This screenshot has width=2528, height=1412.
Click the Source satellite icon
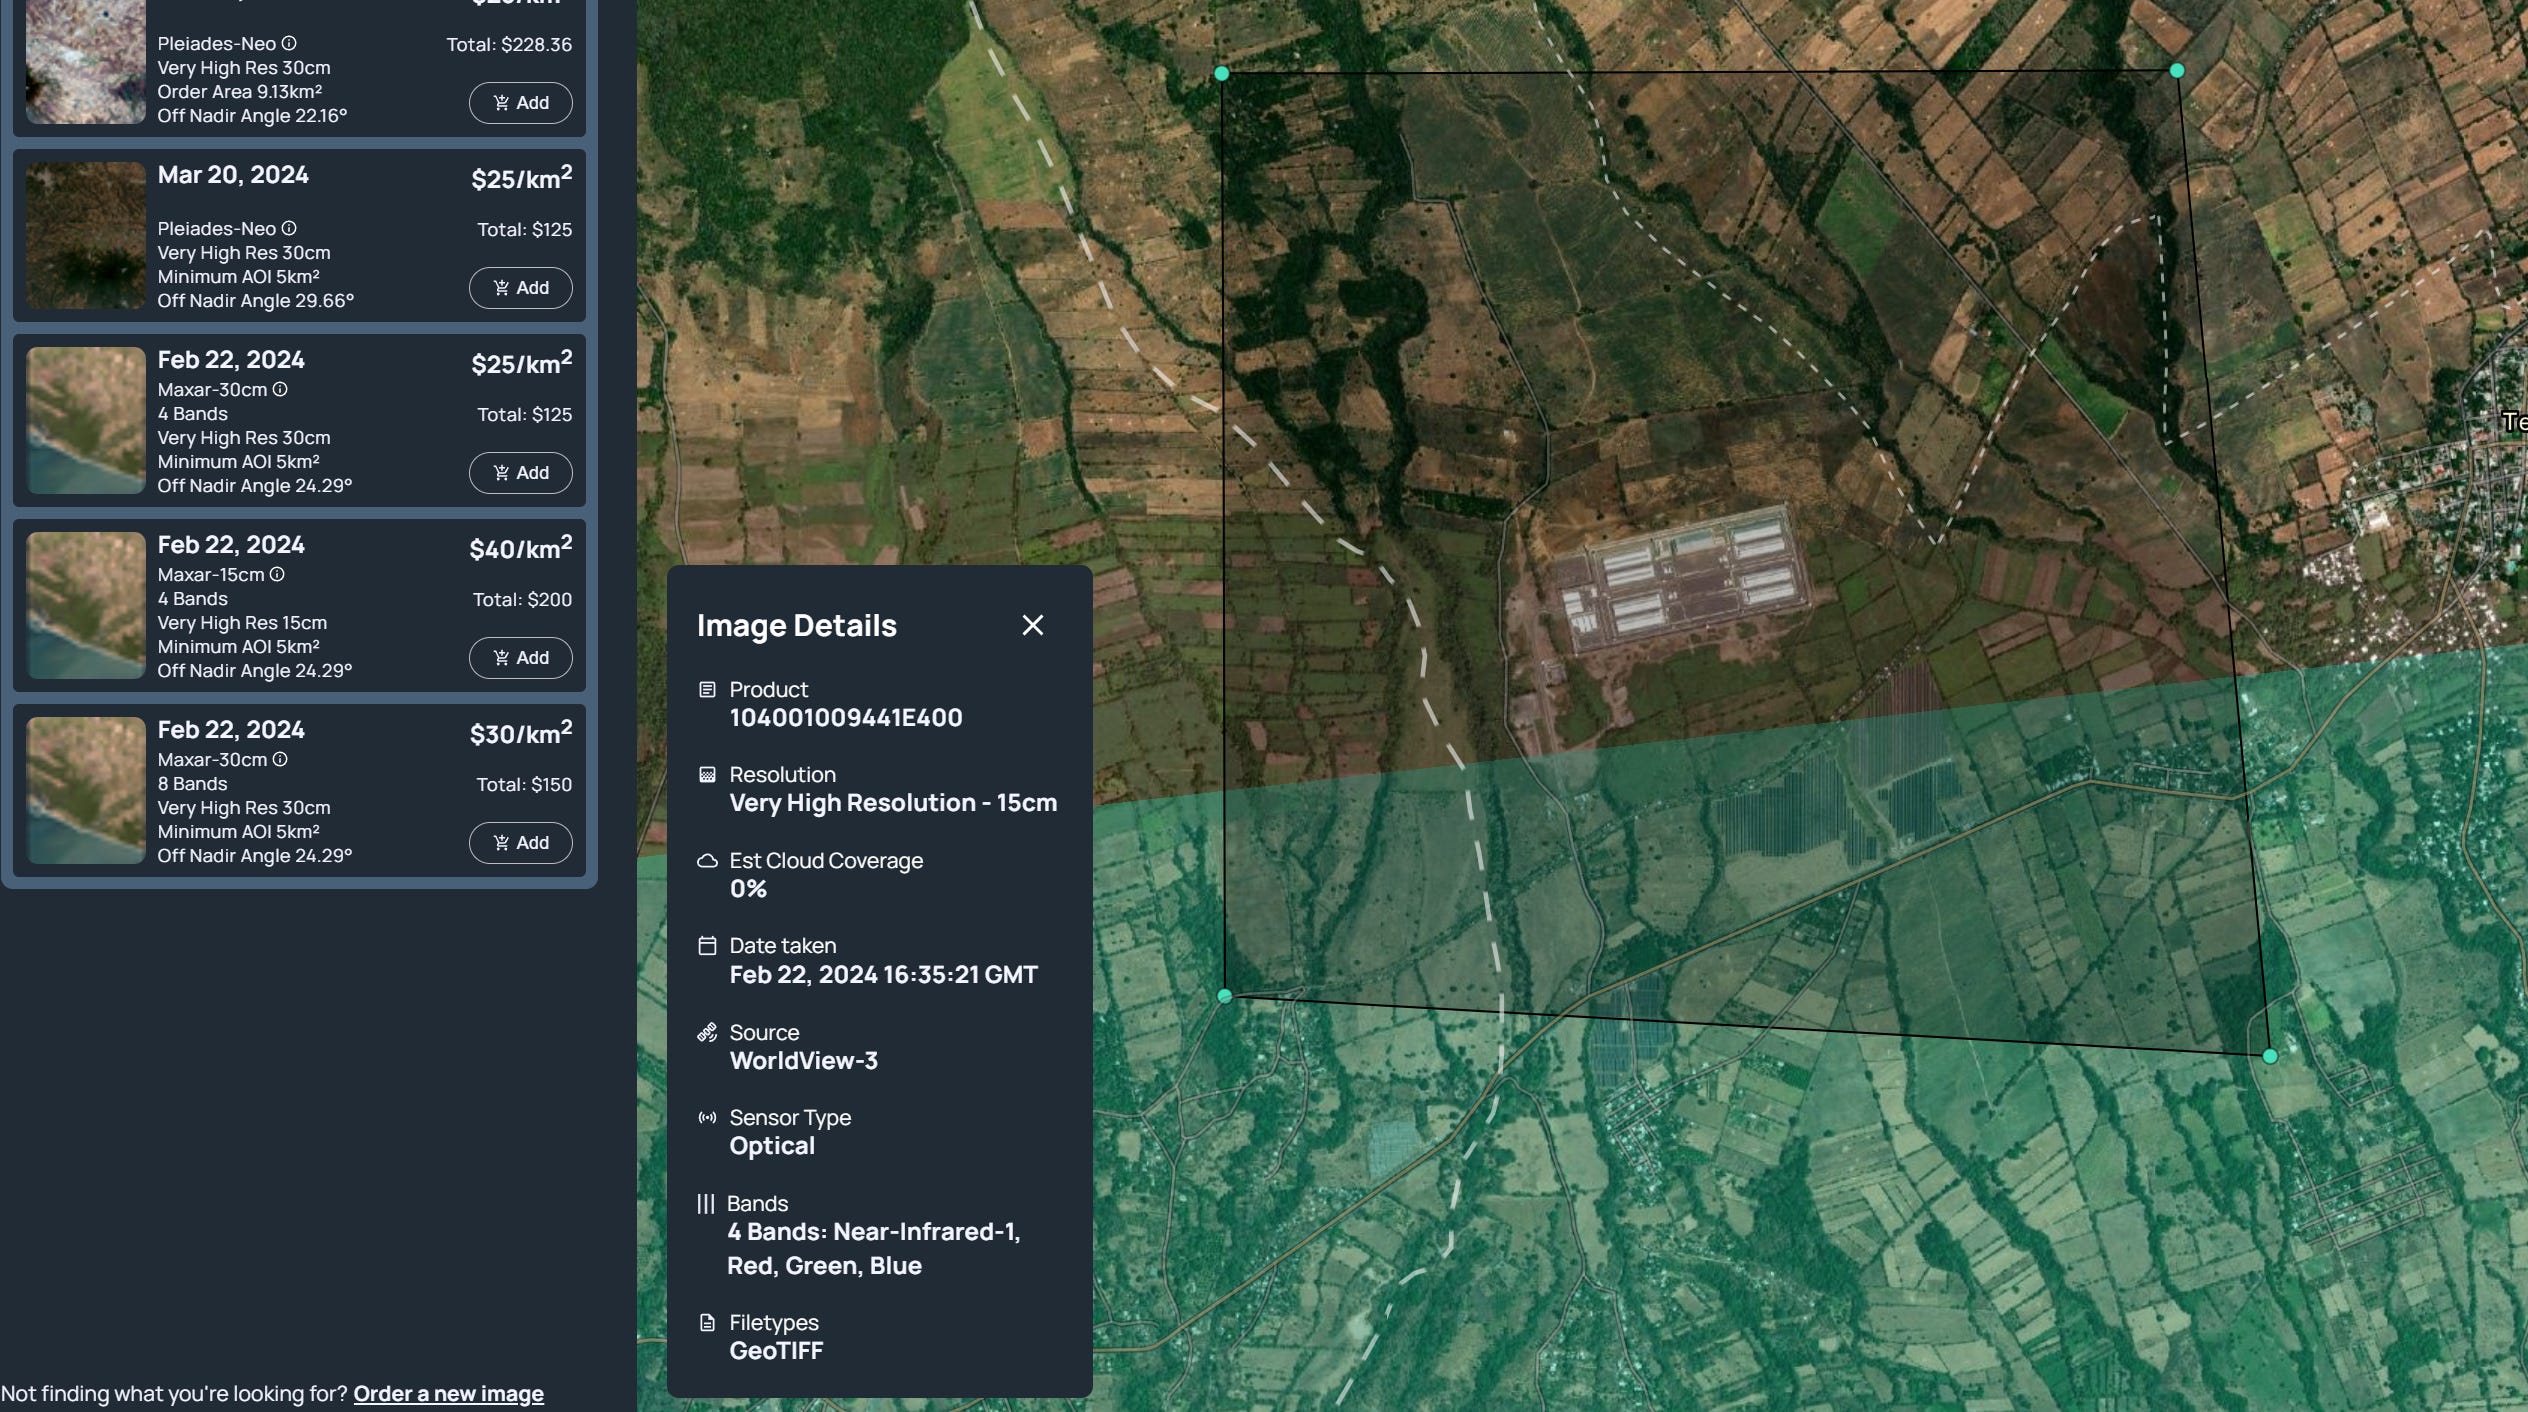coord(707,1032)
